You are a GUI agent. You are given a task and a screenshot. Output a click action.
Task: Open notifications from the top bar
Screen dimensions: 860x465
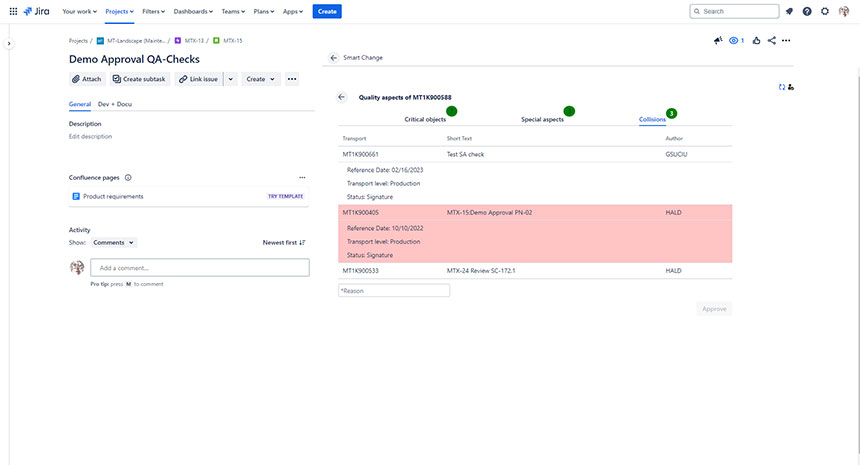point(789,11)
